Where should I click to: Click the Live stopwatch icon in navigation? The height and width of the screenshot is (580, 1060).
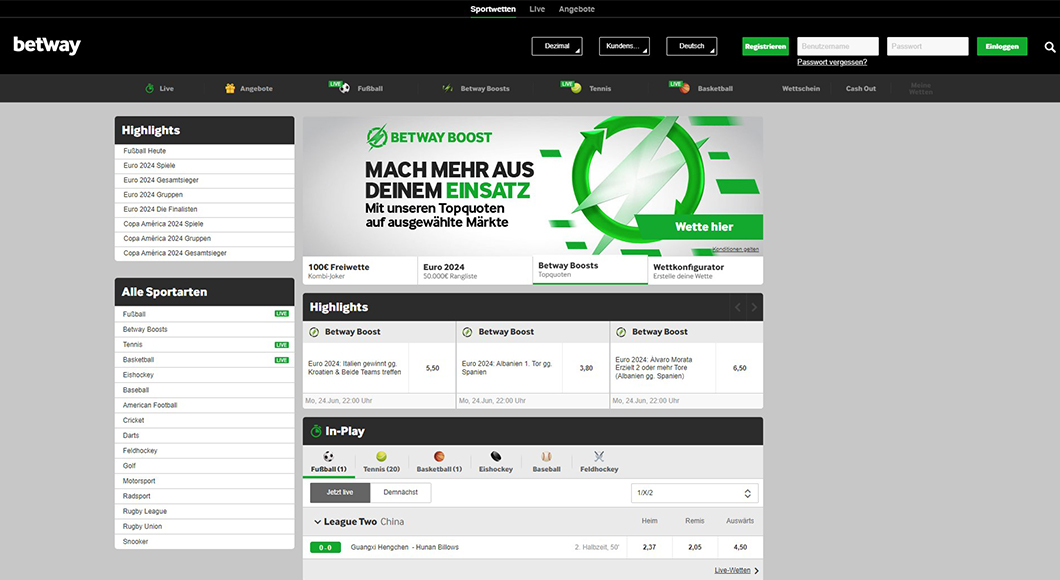pos(149,88)
